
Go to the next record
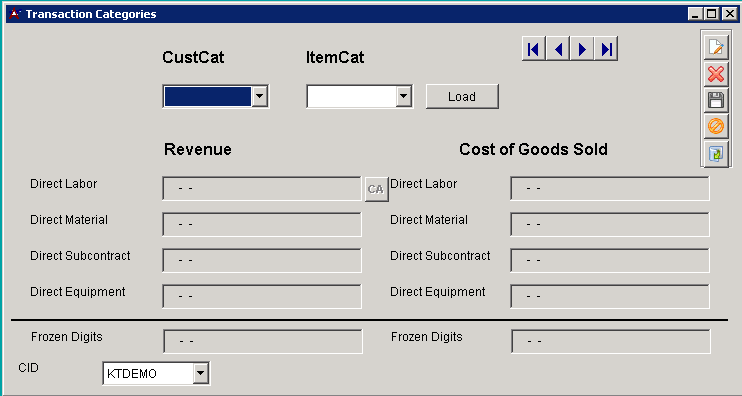point(582,49)
